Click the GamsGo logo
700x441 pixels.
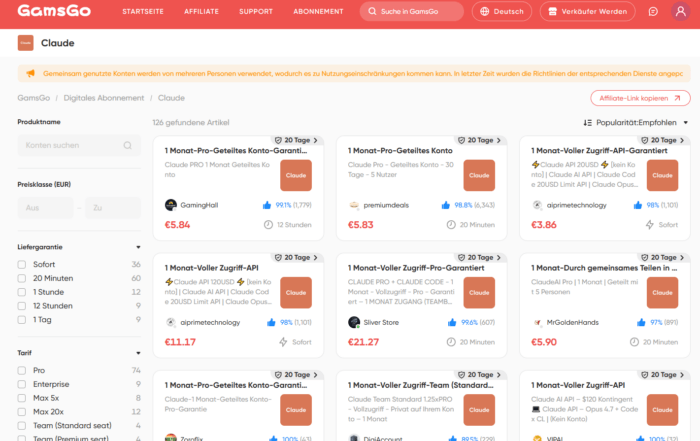[x=54, y=11]
